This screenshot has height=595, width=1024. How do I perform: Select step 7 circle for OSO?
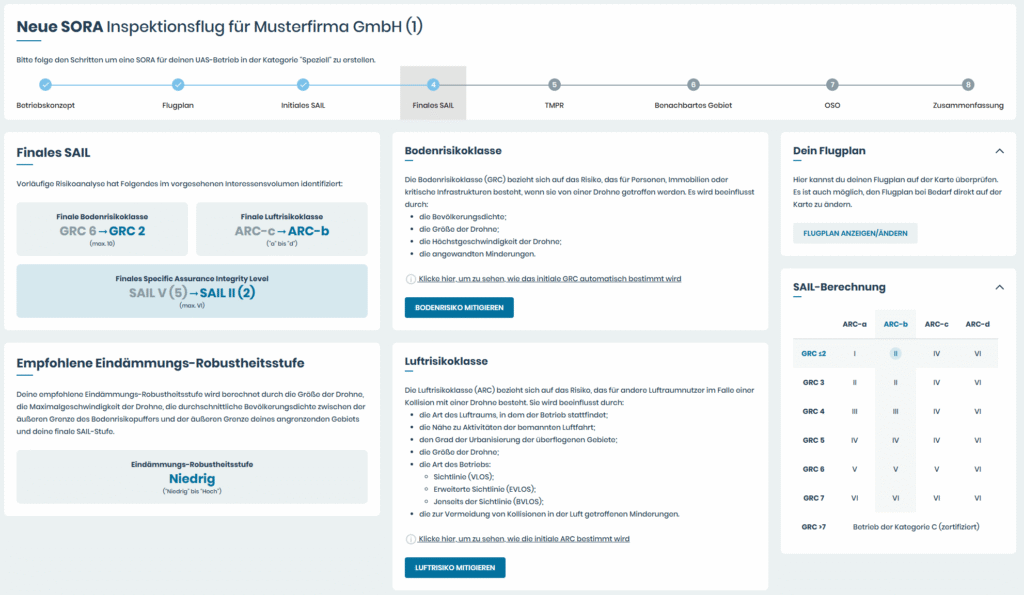[x=832, y=84]
